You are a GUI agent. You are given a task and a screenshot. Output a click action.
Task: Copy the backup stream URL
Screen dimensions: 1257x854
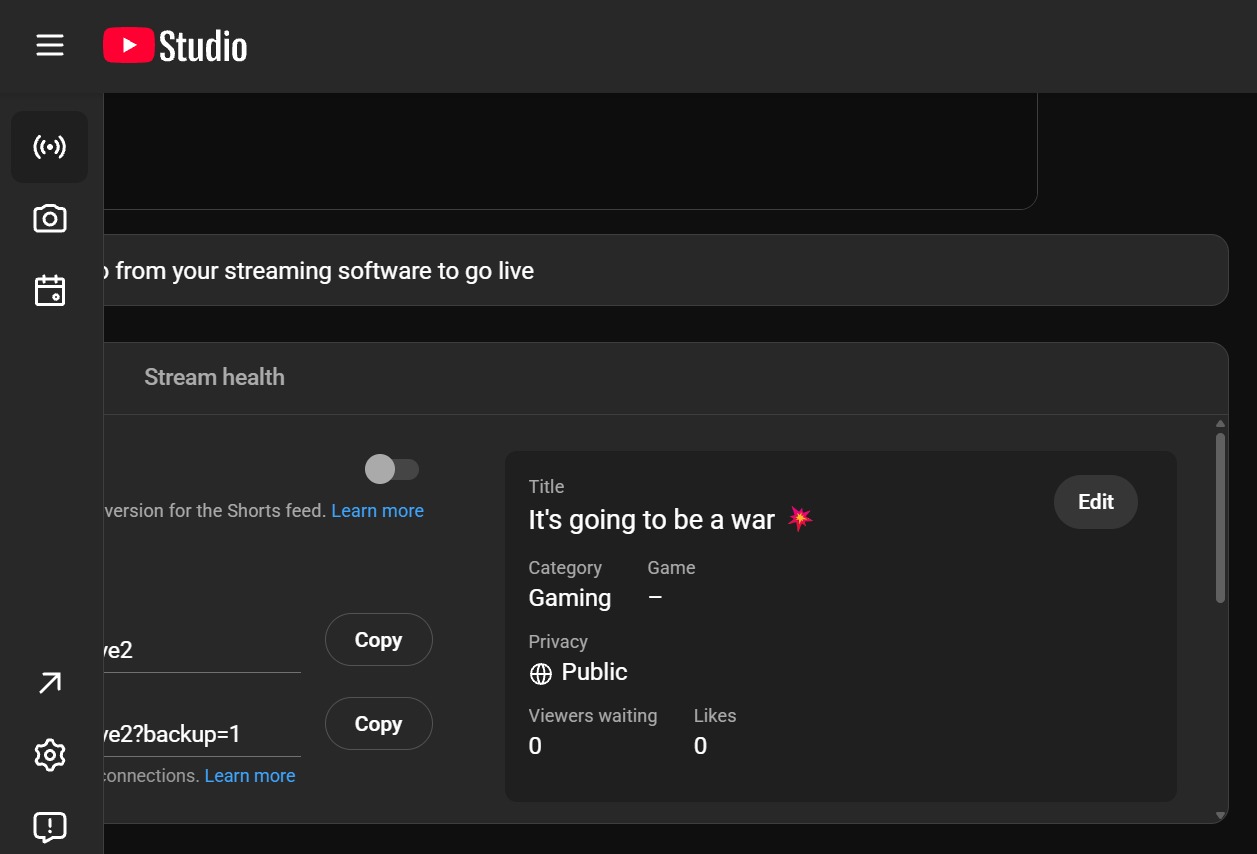tap(378, 723)
